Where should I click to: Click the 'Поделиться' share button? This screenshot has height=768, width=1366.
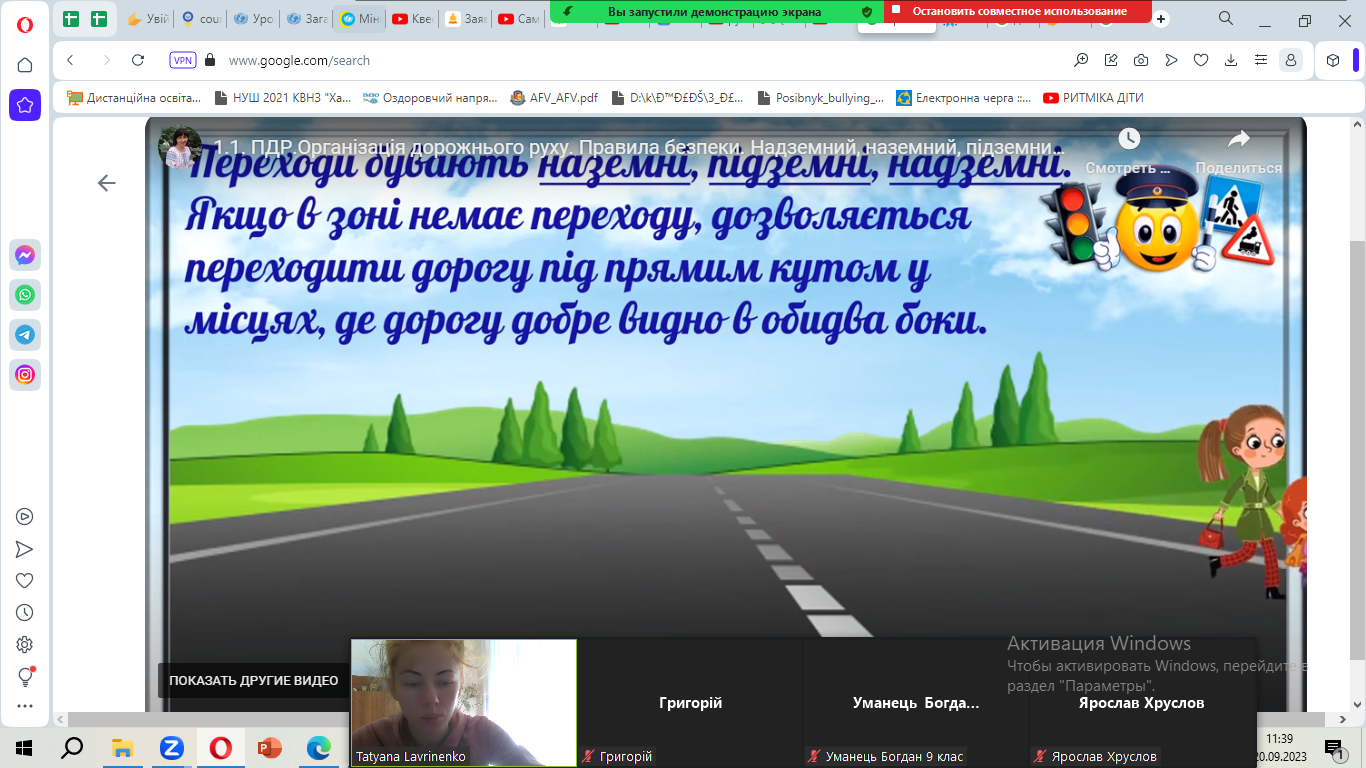point(1239,151)
